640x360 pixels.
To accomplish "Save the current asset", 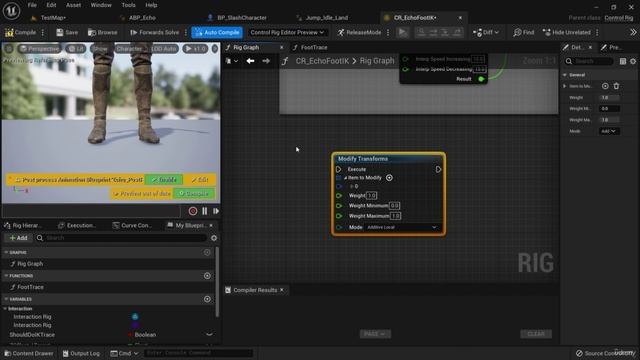I will pos(67,32).
